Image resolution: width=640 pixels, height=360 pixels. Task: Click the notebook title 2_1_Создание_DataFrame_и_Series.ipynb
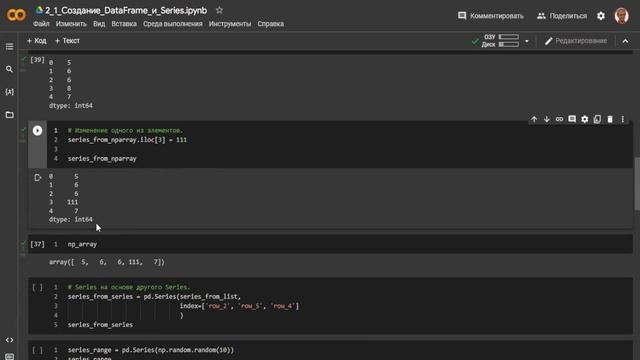click(126, 10)
